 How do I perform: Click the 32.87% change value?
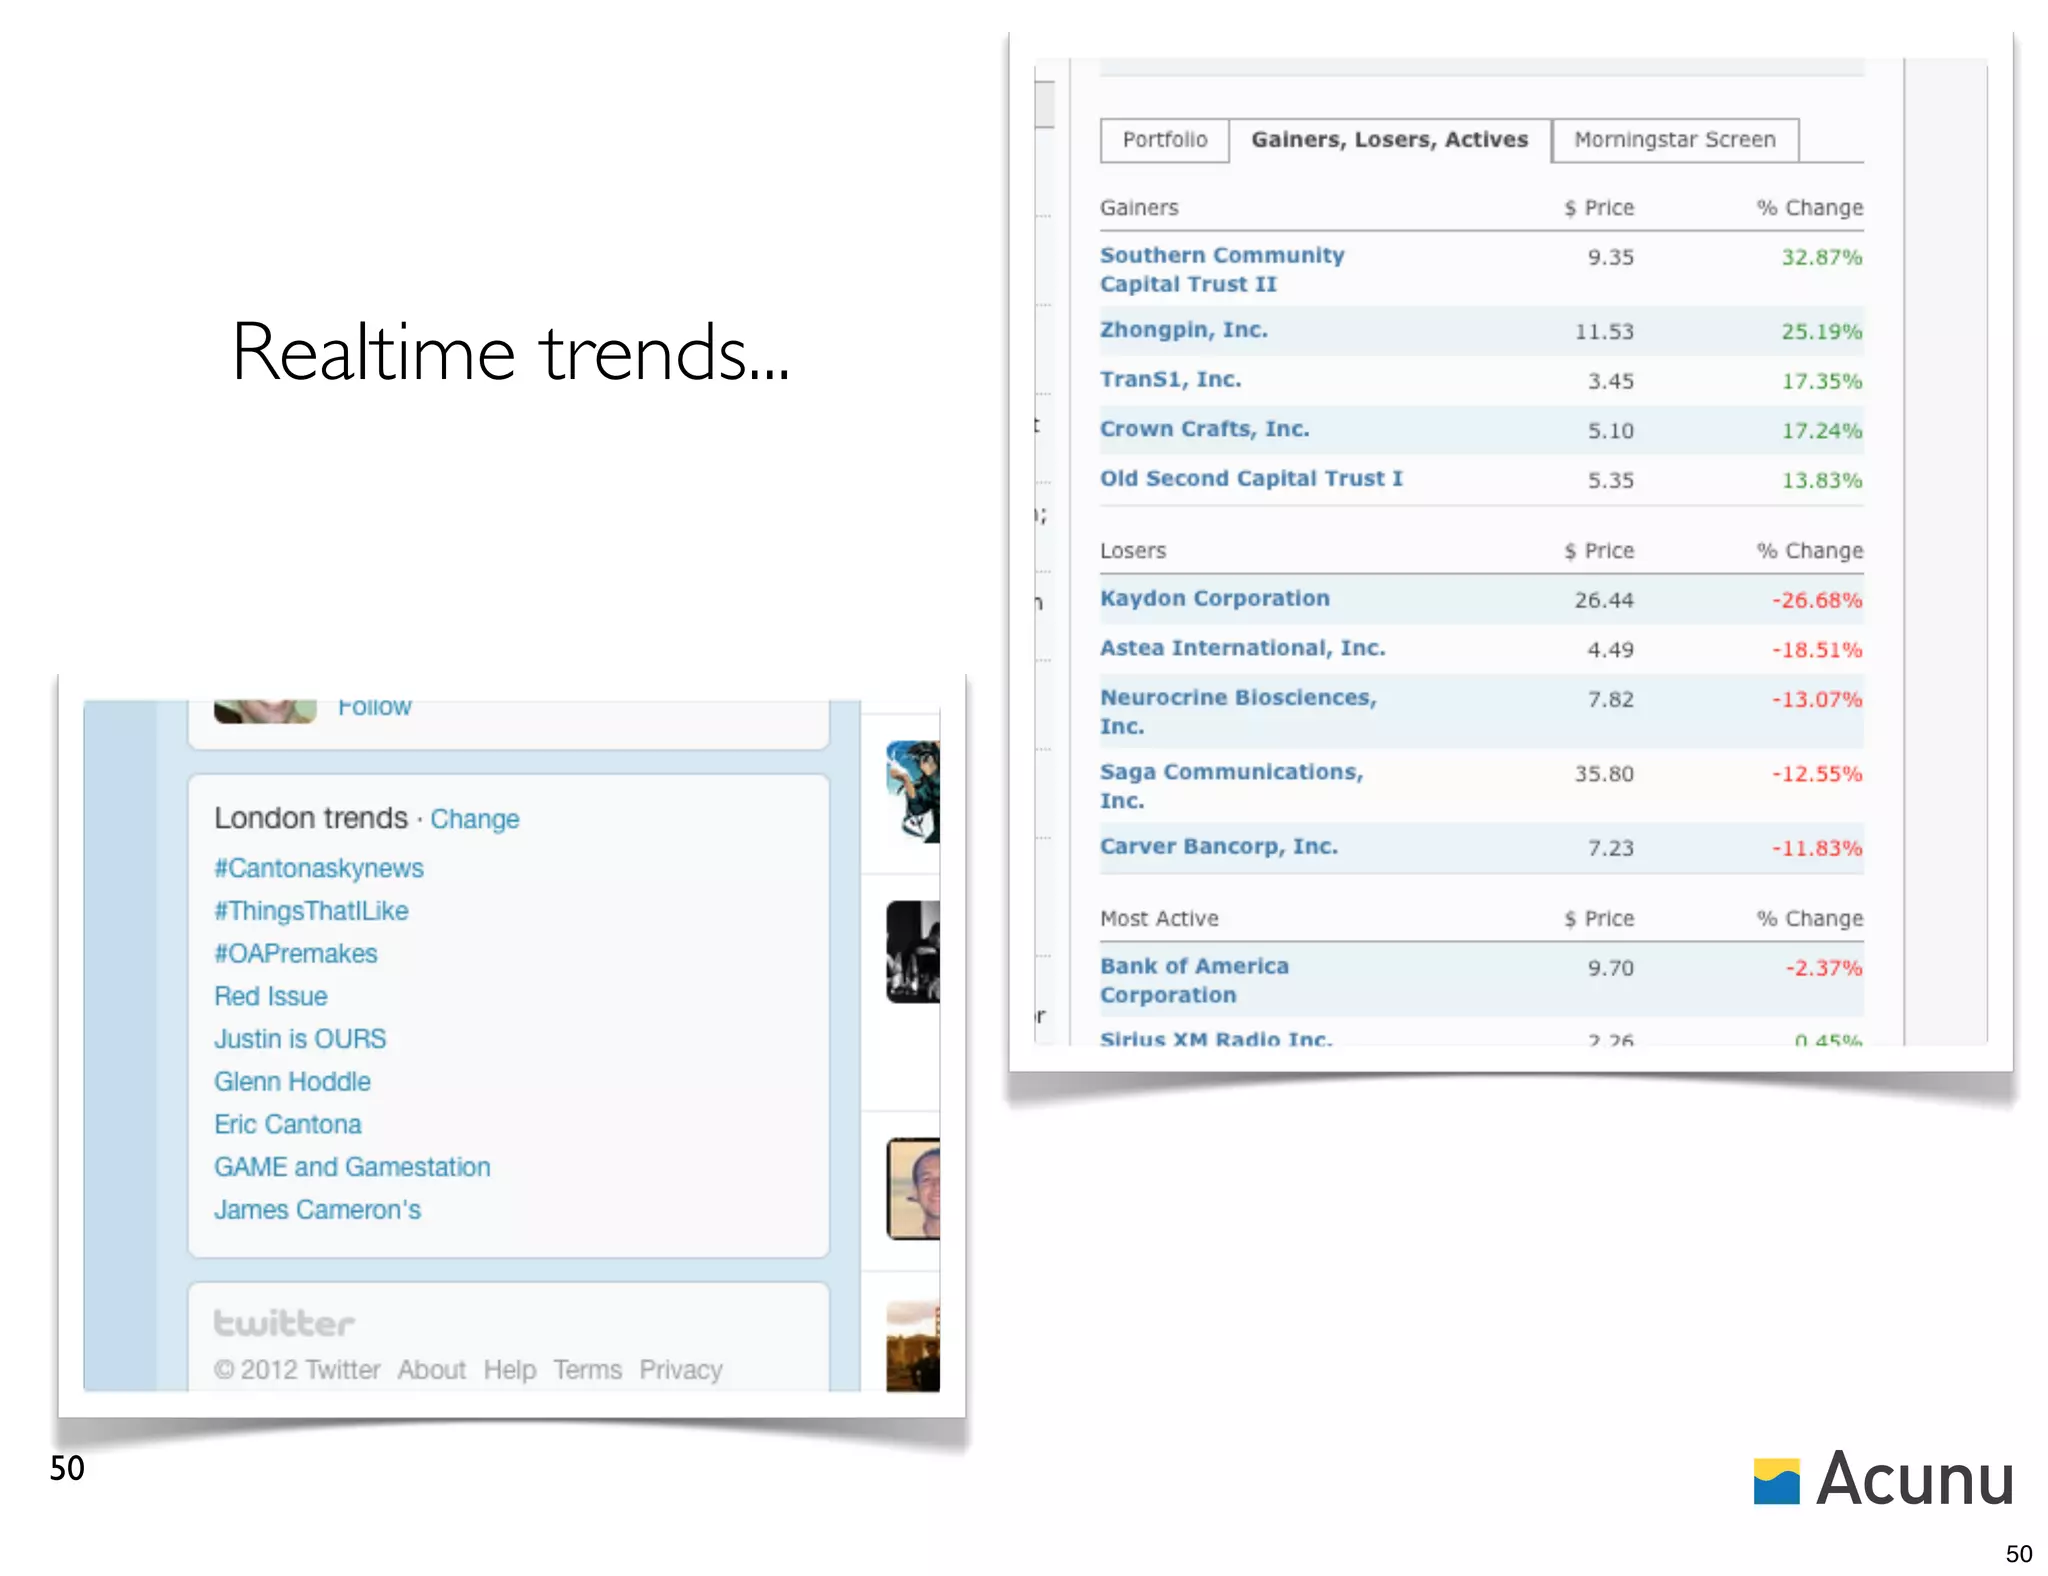(x=1821, y=258)
